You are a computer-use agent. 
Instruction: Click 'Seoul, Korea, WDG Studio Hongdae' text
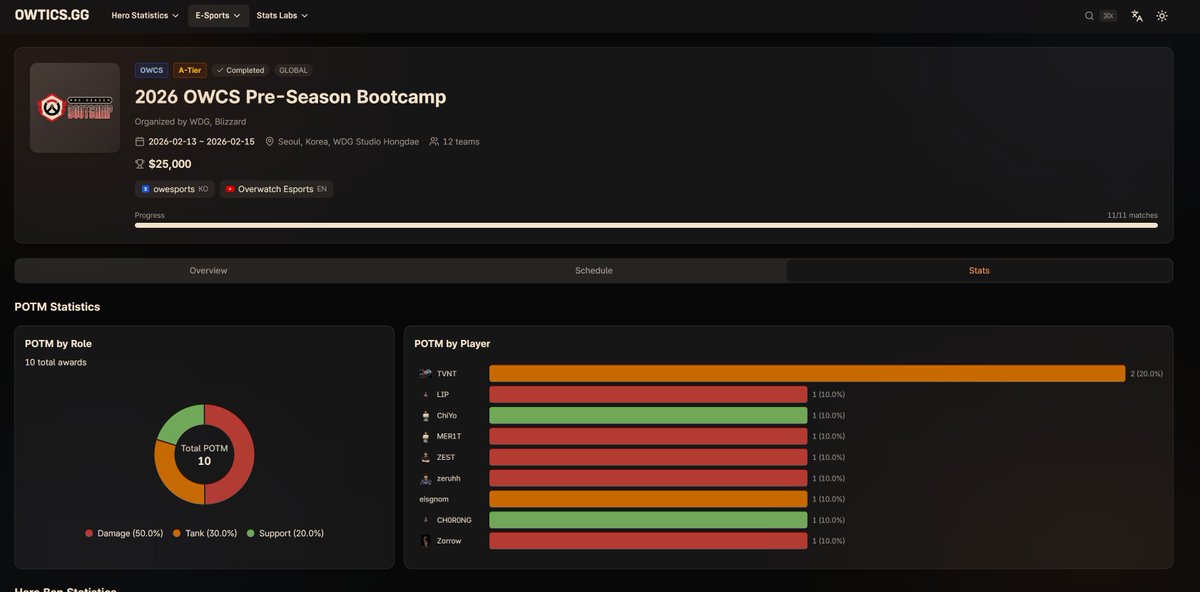point(348,142)
